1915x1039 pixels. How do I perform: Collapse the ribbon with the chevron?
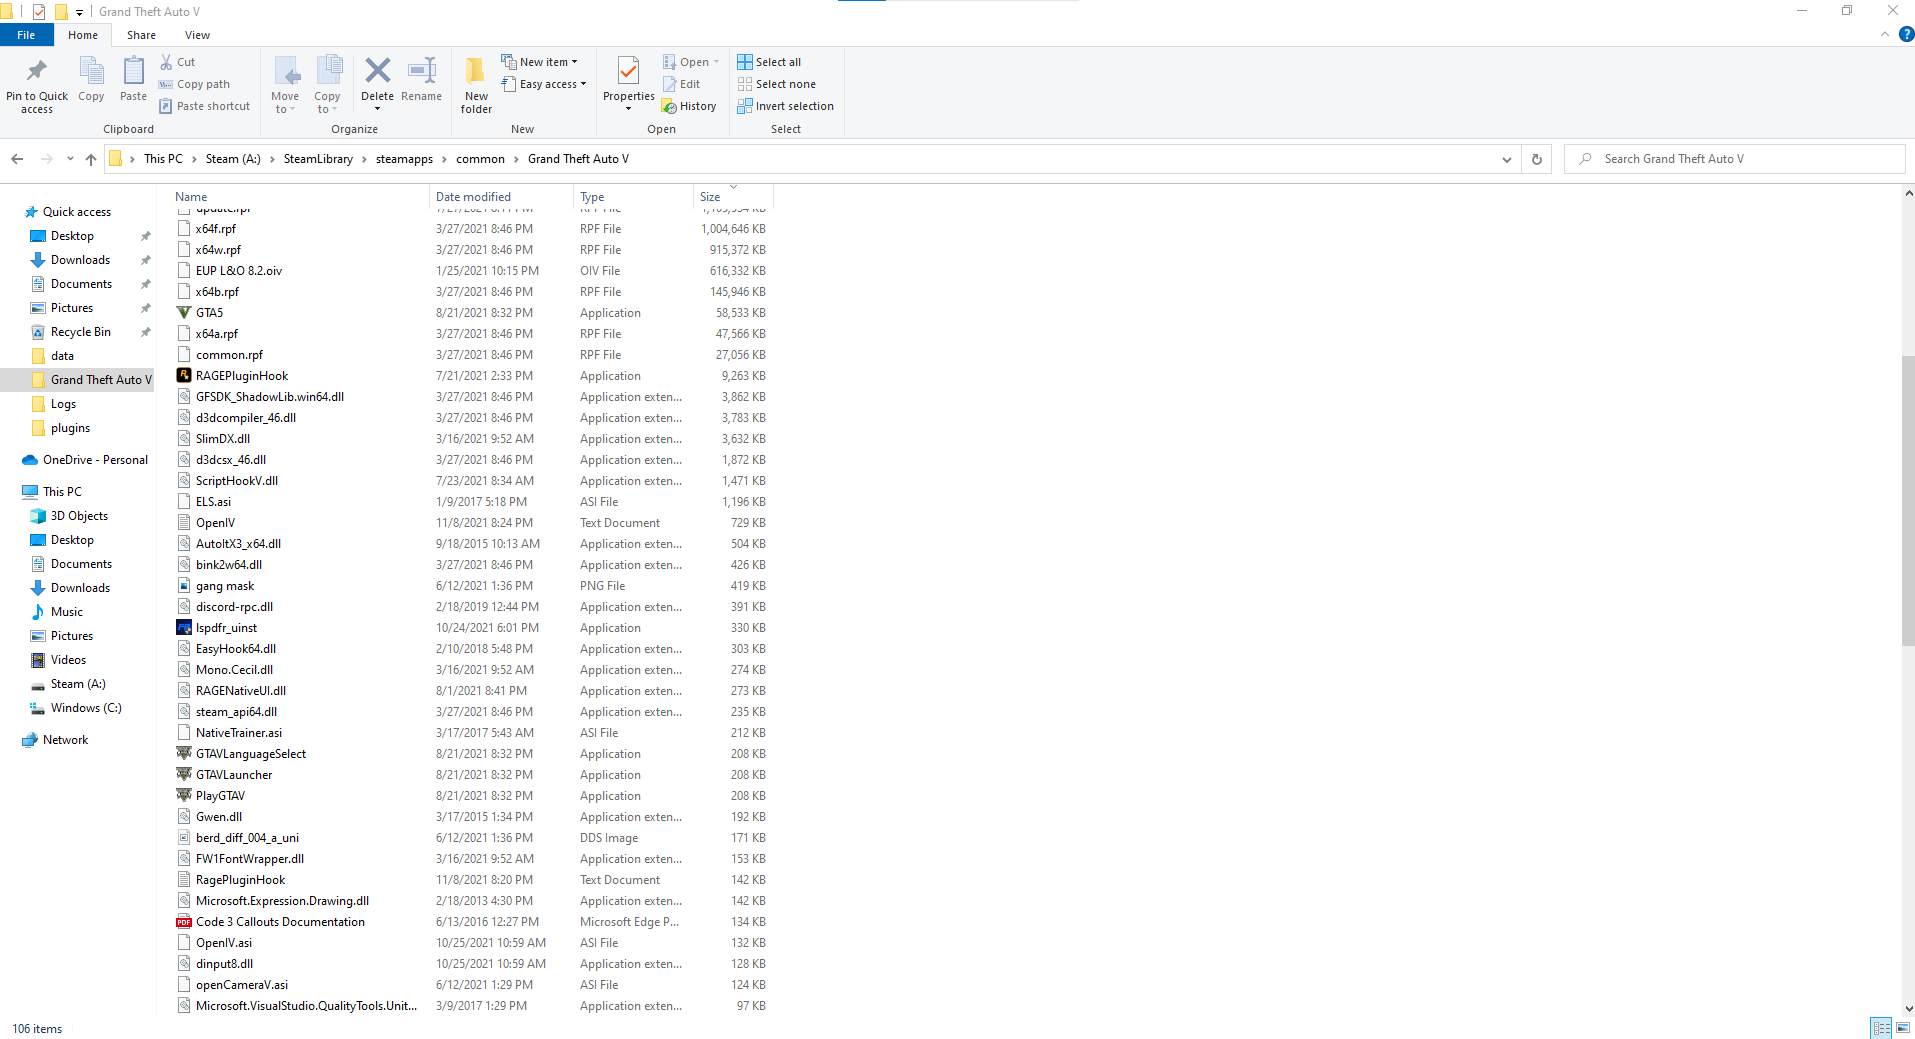pos(1885,35)
